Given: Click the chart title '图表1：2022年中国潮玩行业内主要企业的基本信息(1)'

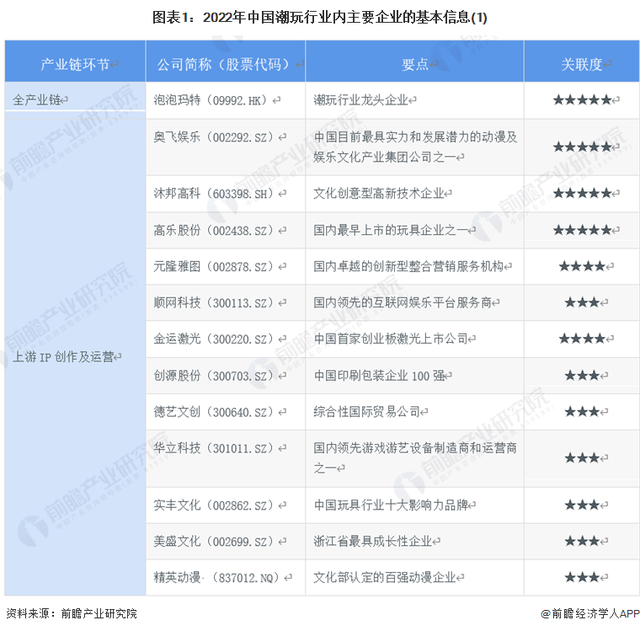Looking at the screenshot, I should click(320, 18).
